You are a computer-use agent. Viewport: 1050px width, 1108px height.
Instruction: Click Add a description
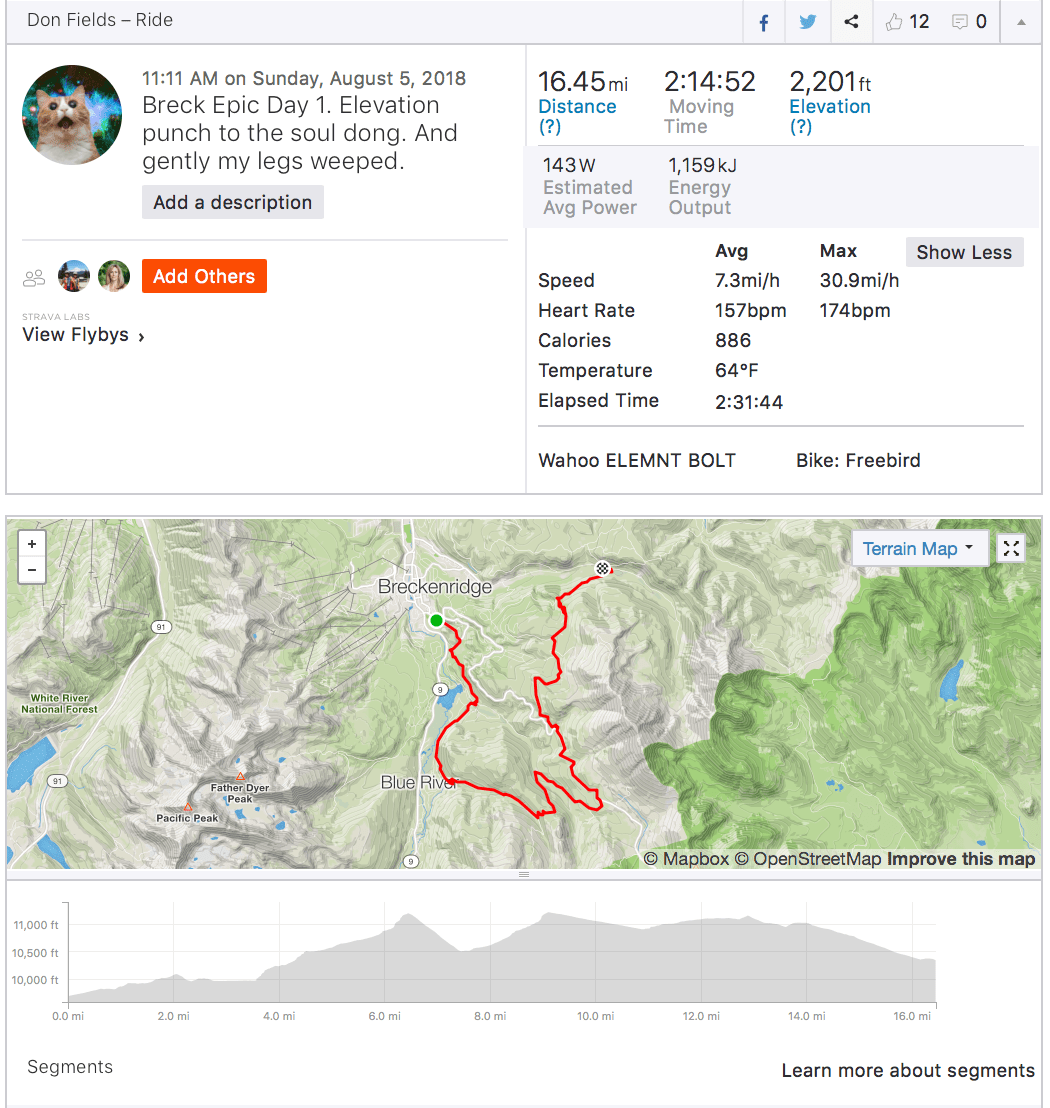(x=233, y=202)
